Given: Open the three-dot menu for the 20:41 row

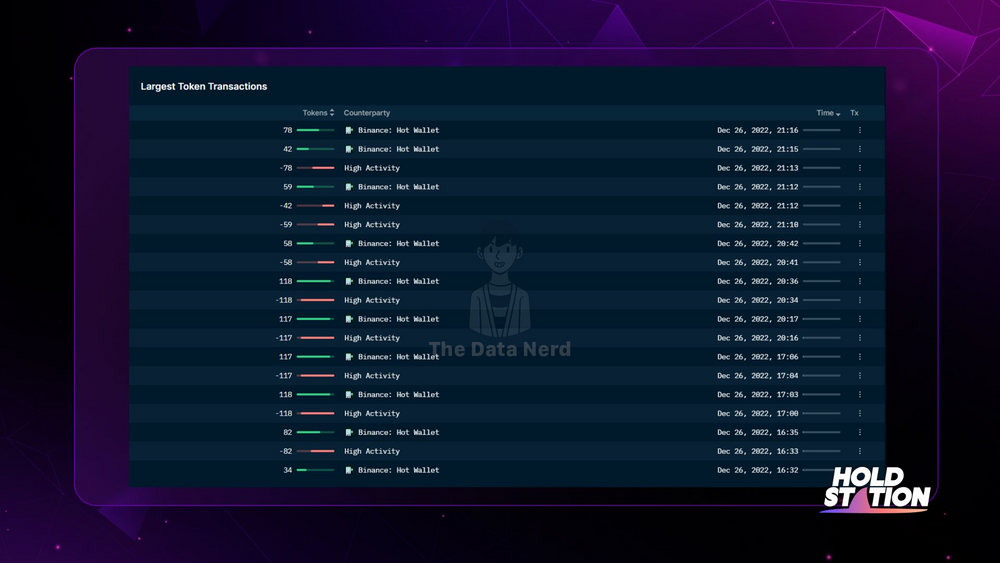Looking at the screenshot, I should [860, 262].
